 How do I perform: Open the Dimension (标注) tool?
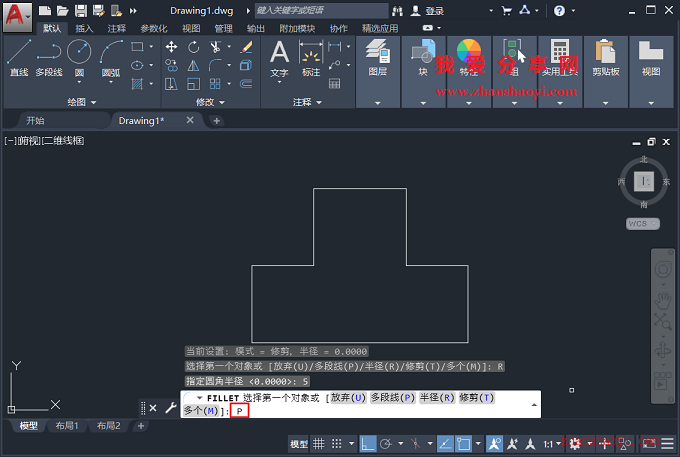point(311,59)
